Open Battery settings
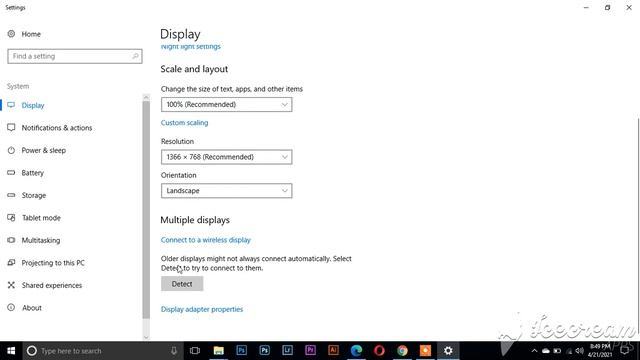Image resolution: width=640 pixels, height=360 pixels. [33, 173]
